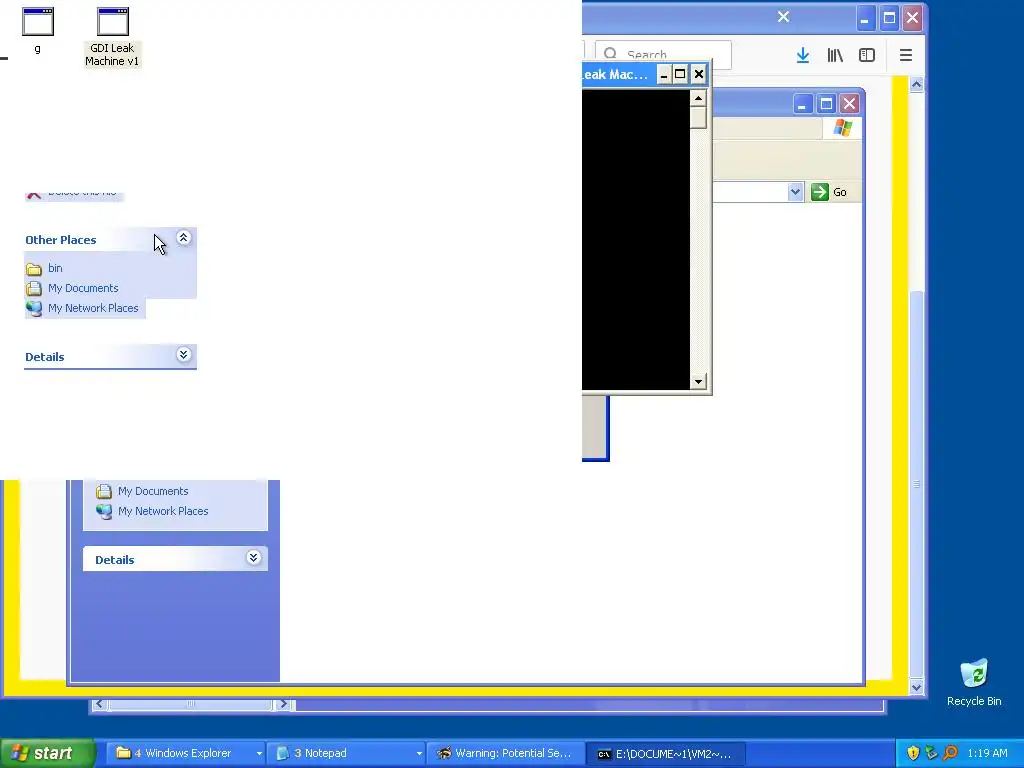1024x768 pixels.
Task: Open Firefox library icon
Action: pyautogui.click(x=835, y=56)
